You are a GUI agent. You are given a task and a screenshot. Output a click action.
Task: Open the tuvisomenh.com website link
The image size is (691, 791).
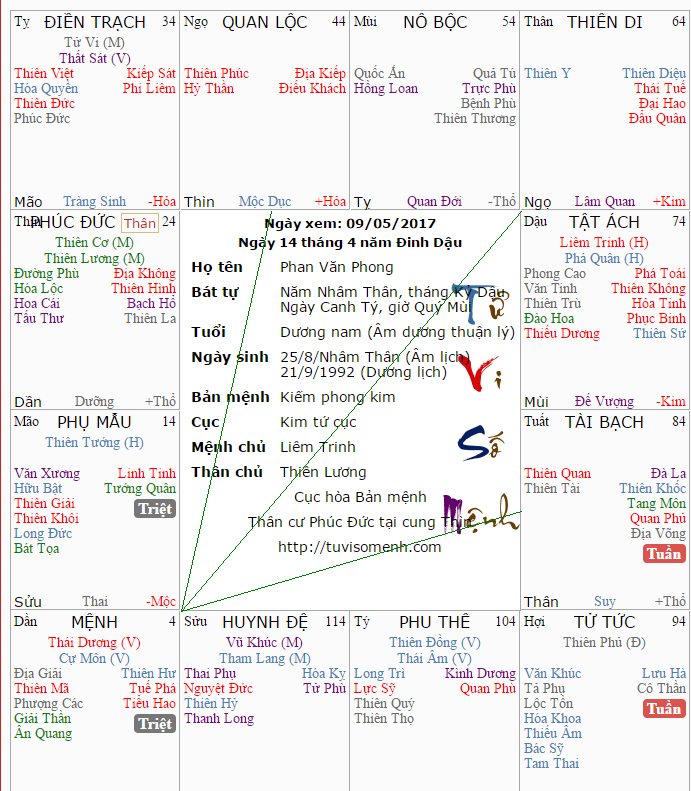coord(359,547)
